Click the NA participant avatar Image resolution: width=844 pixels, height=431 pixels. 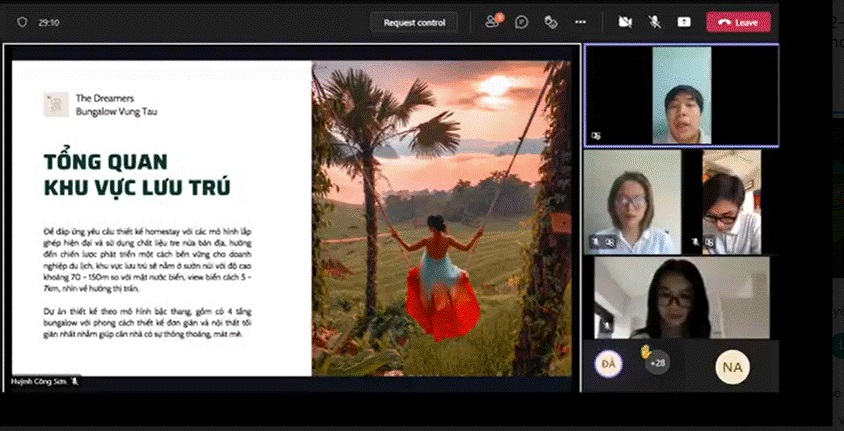pyautogui.click(x=731, y=367)
